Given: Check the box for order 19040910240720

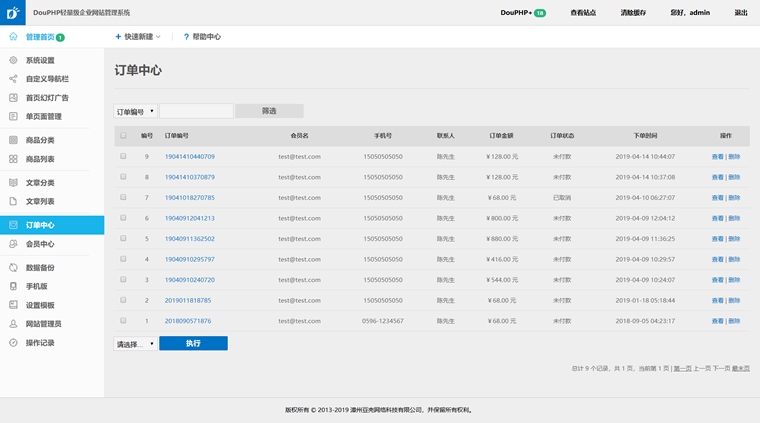Looking at the screenshot, I should (x=123, y=280).
